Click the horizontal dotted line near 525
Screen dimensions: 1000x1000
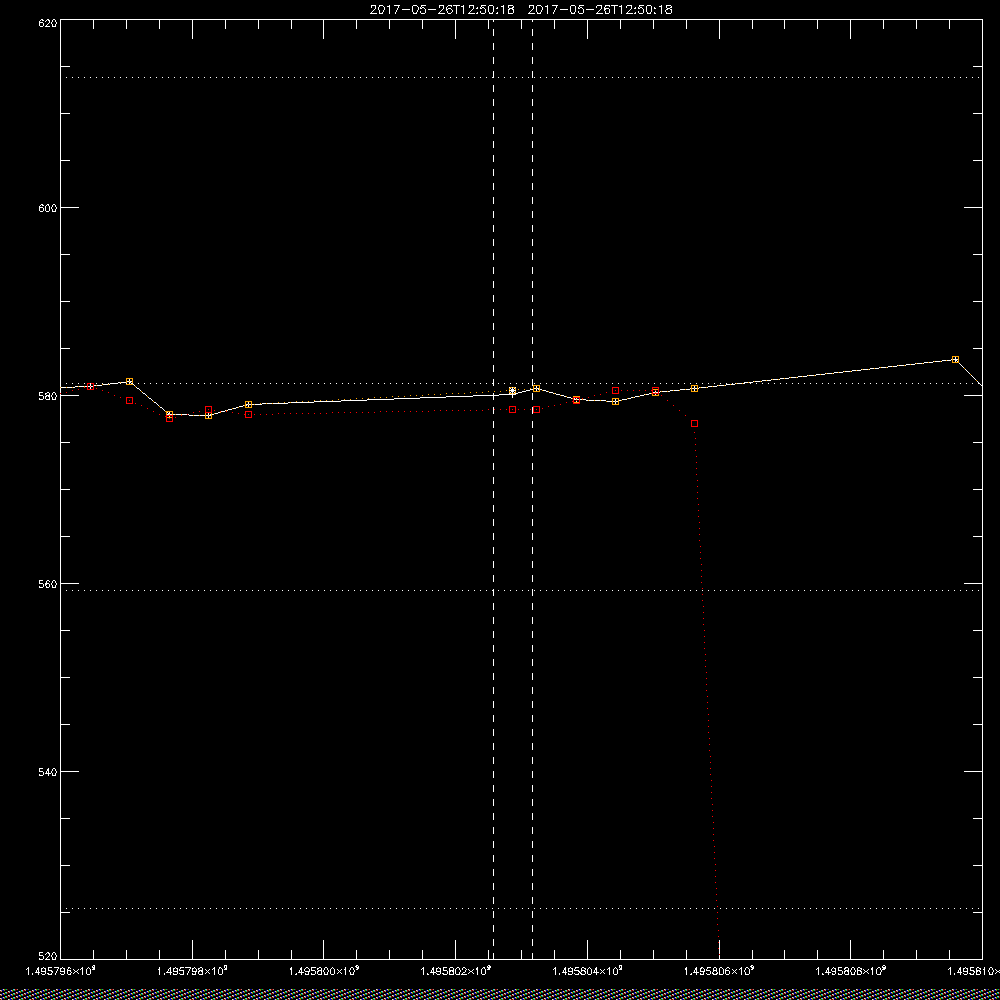click(x=521, y=908)
